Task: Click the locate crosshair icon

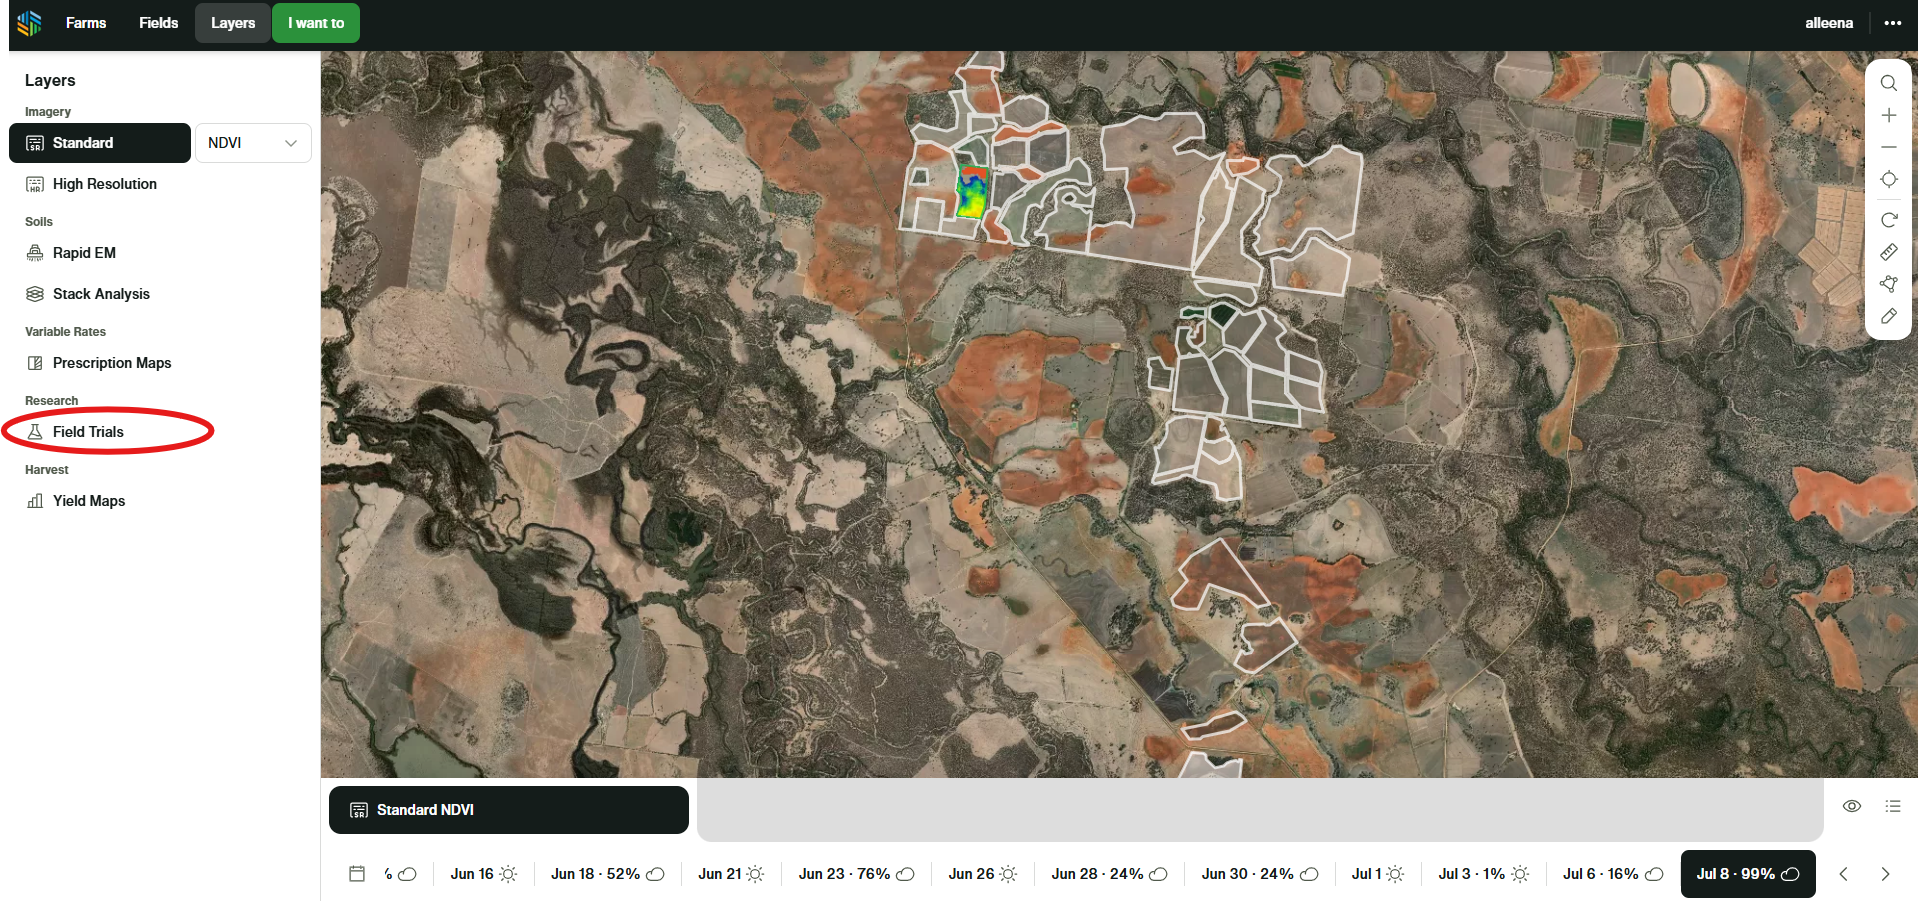Action: pyautogui.click(x=1888, y=180)
